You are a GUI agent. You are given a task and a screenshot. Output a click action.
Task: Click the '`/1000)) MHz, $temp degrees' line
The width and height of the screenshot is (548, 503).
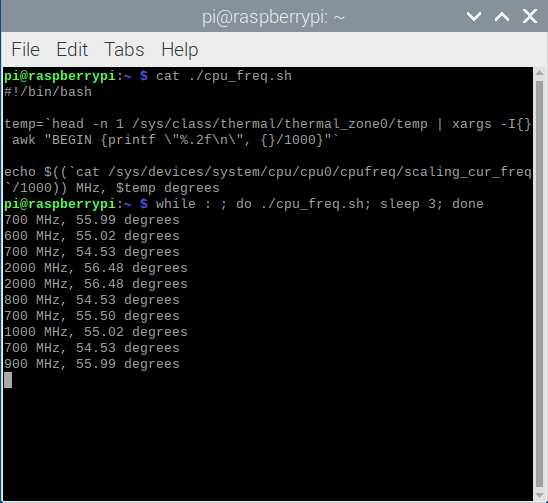(x=112, y=188)
